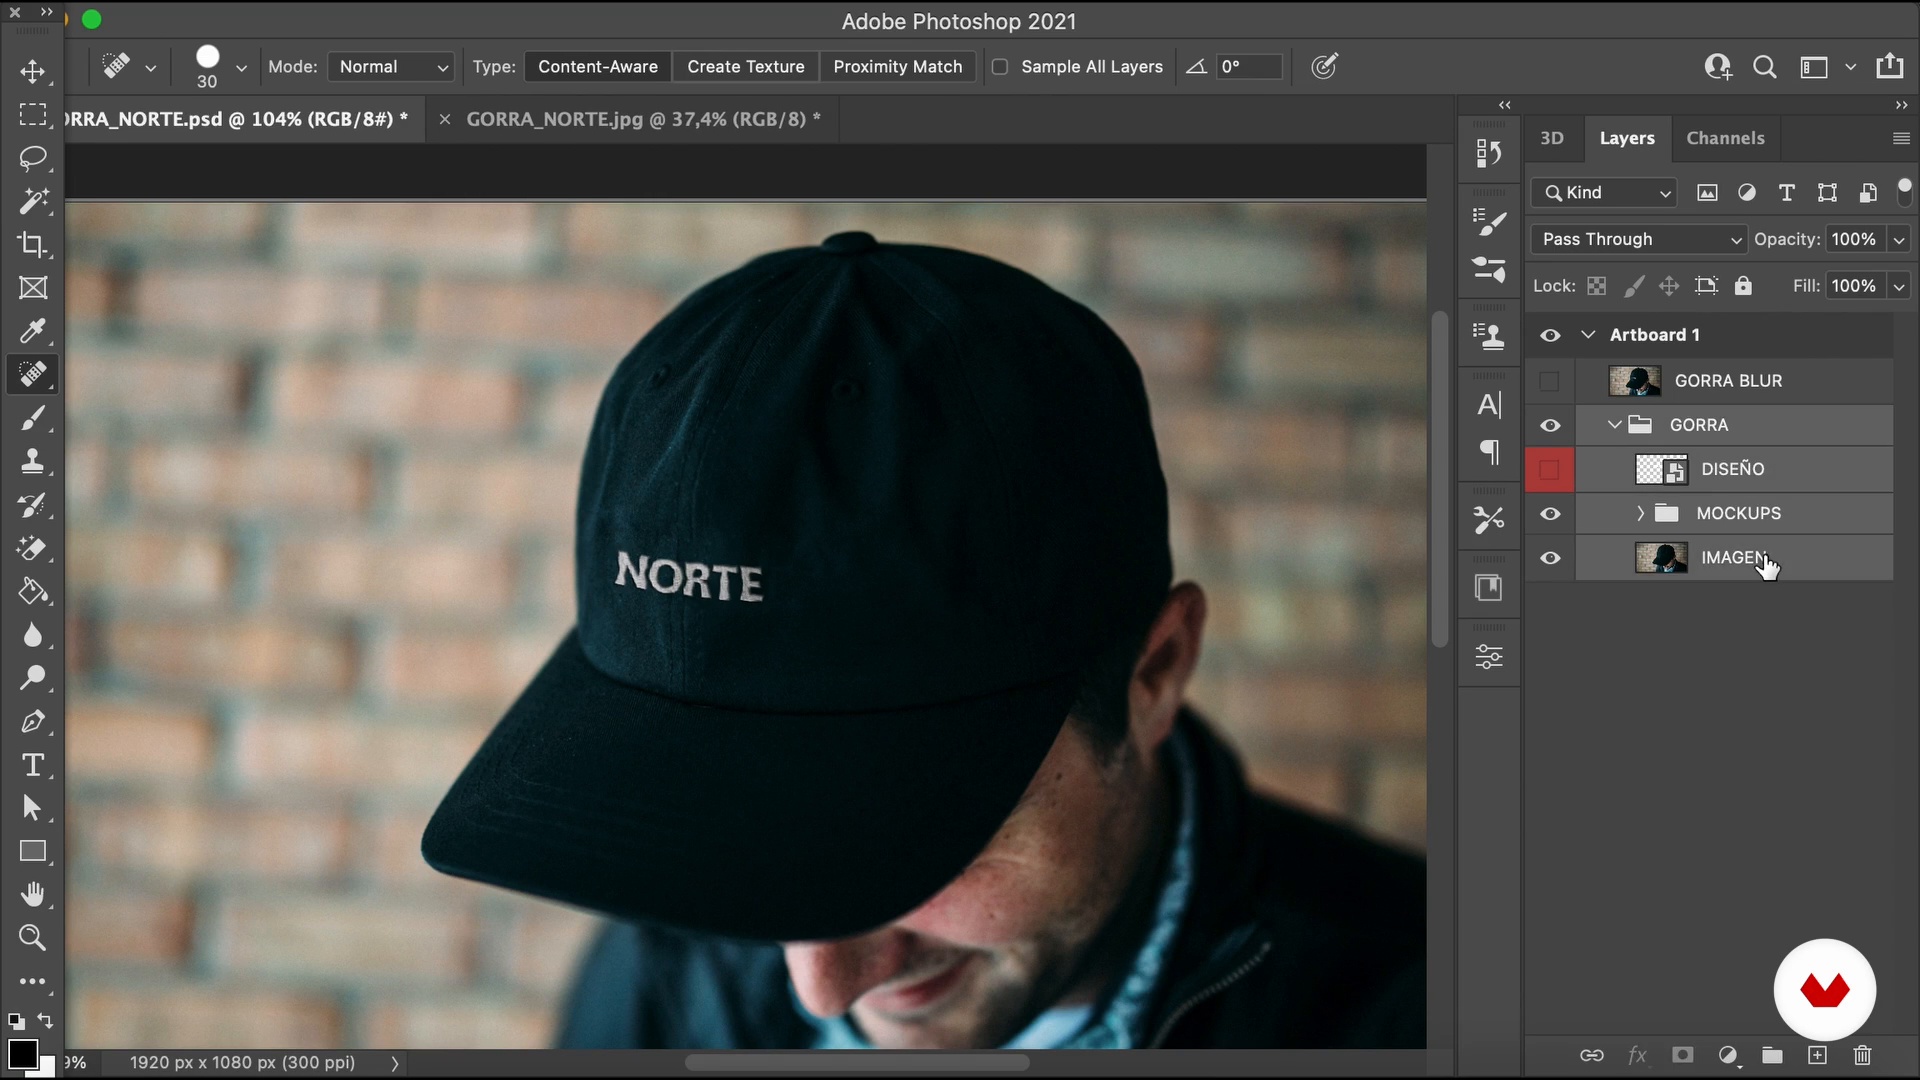Open the Opacity value dropdown arrow
Viewport: 1920px width, 1080px height.
pyautogui.click(x=1898, y=240)
